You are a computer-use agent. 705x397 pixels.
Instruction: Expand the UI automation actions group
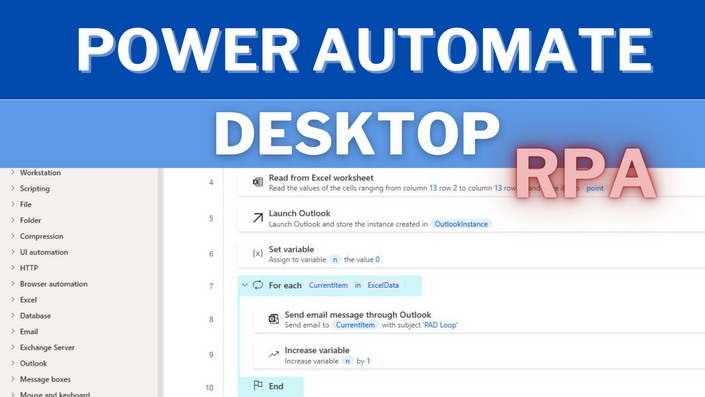[13, 252]
